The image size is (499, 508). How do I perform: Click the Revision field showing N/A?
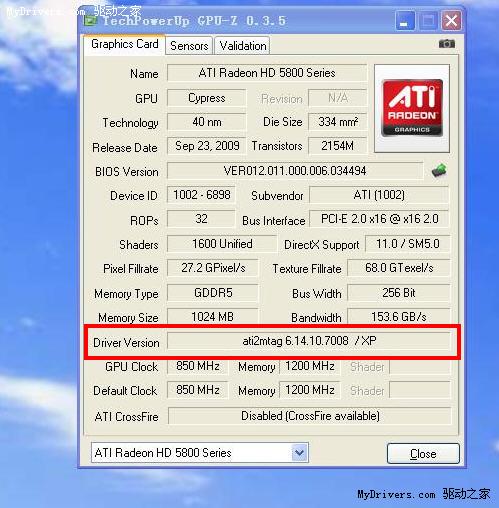coord(338,98)
